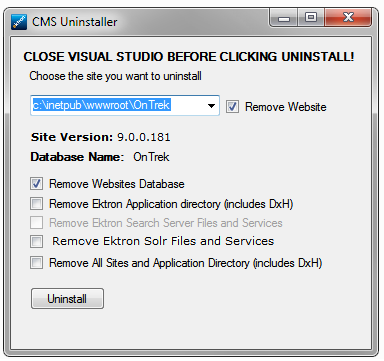The image size is (384, 361).
Task: Click the greyed-out Ektron Search Server checkbox
Action: click(x=36, y=222)
